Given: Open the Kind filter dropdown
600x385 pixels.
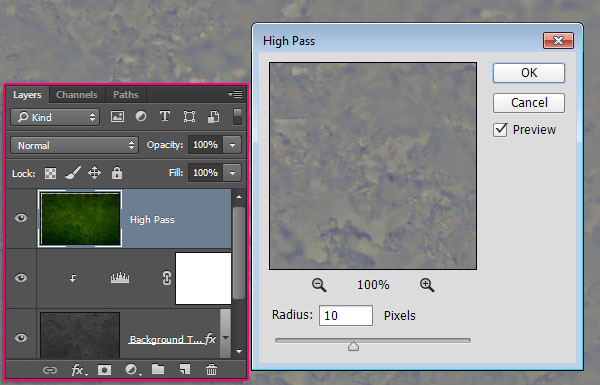Looking at the screenshot, I should 55,117.
